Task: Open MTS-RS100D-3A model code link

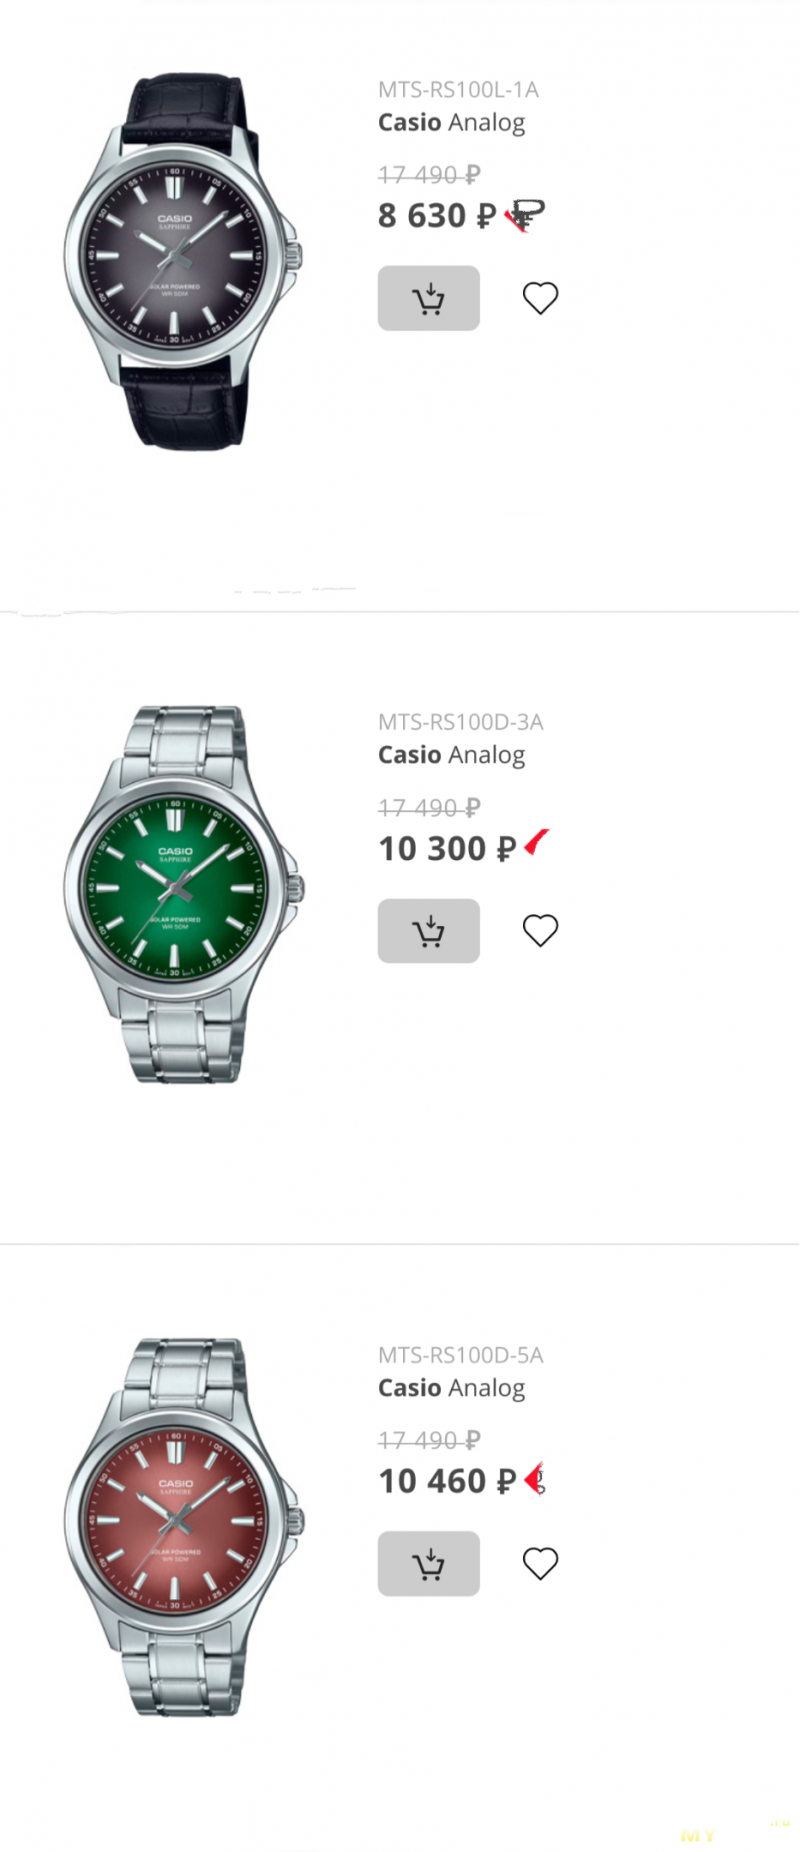Action: tap(460, 722)
